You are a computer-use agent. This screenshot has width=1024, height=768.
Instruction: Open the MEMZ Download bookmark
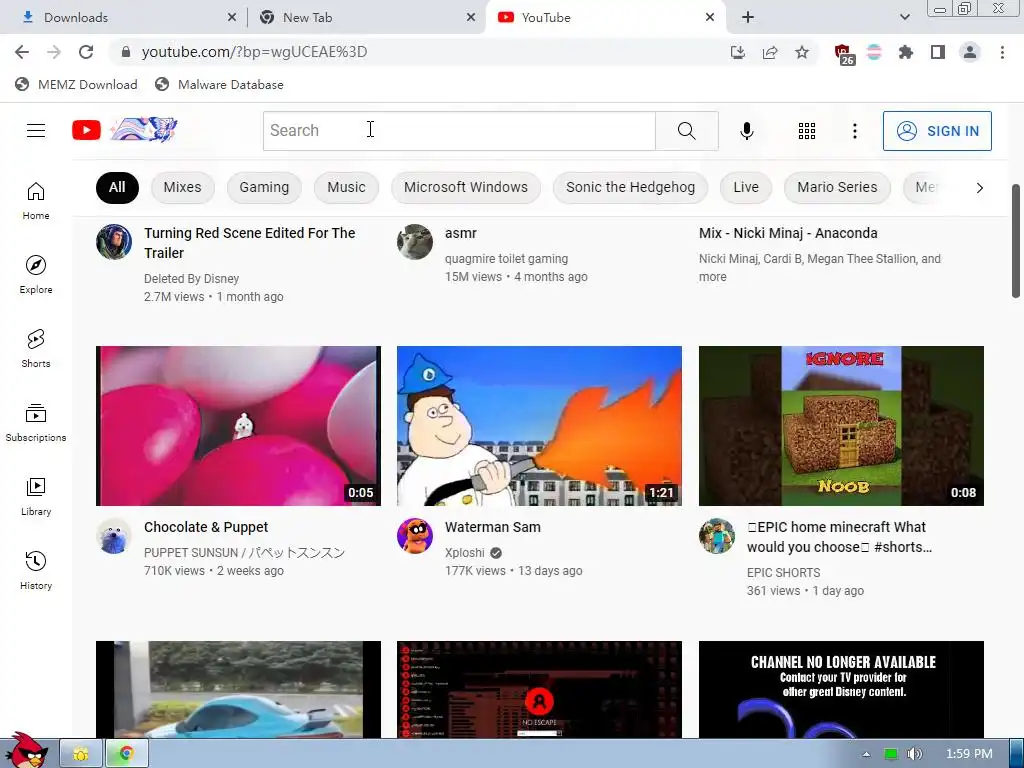click(76, 84)
